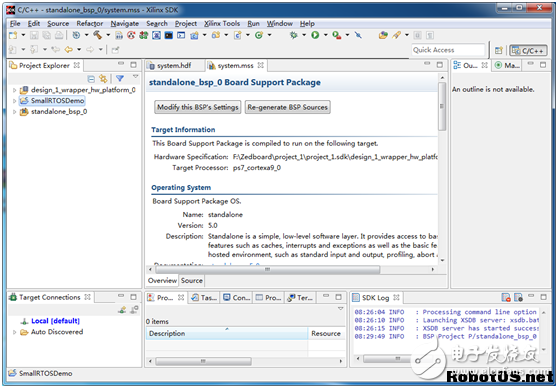Click Modify this BSP's Settings button
Screen dimensions: 558x388
coord(198,107)
